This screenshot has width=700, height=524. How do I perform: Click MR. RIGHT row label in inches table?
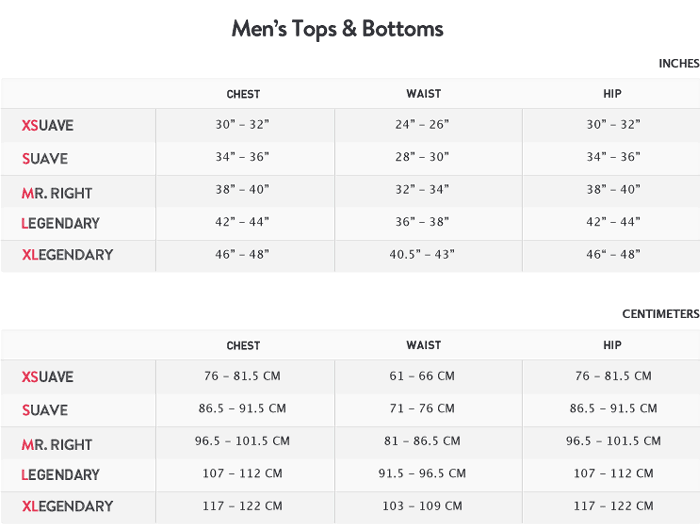click(x=57, y=192)
